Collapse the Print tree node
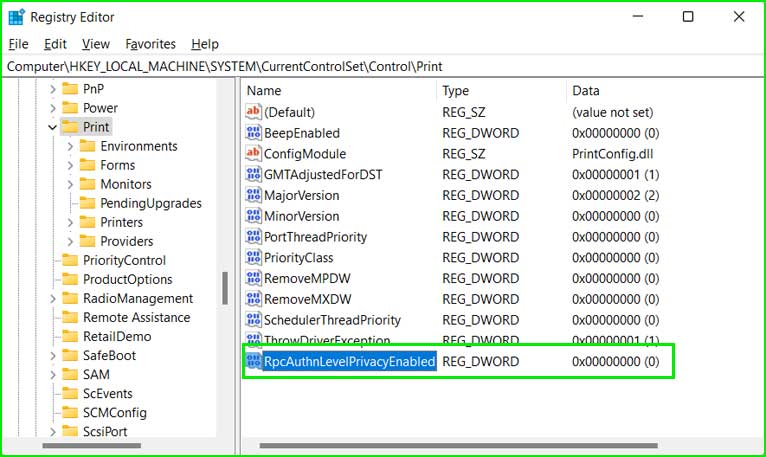The width and height of the screenshot is (766, 457). [53, 127]
